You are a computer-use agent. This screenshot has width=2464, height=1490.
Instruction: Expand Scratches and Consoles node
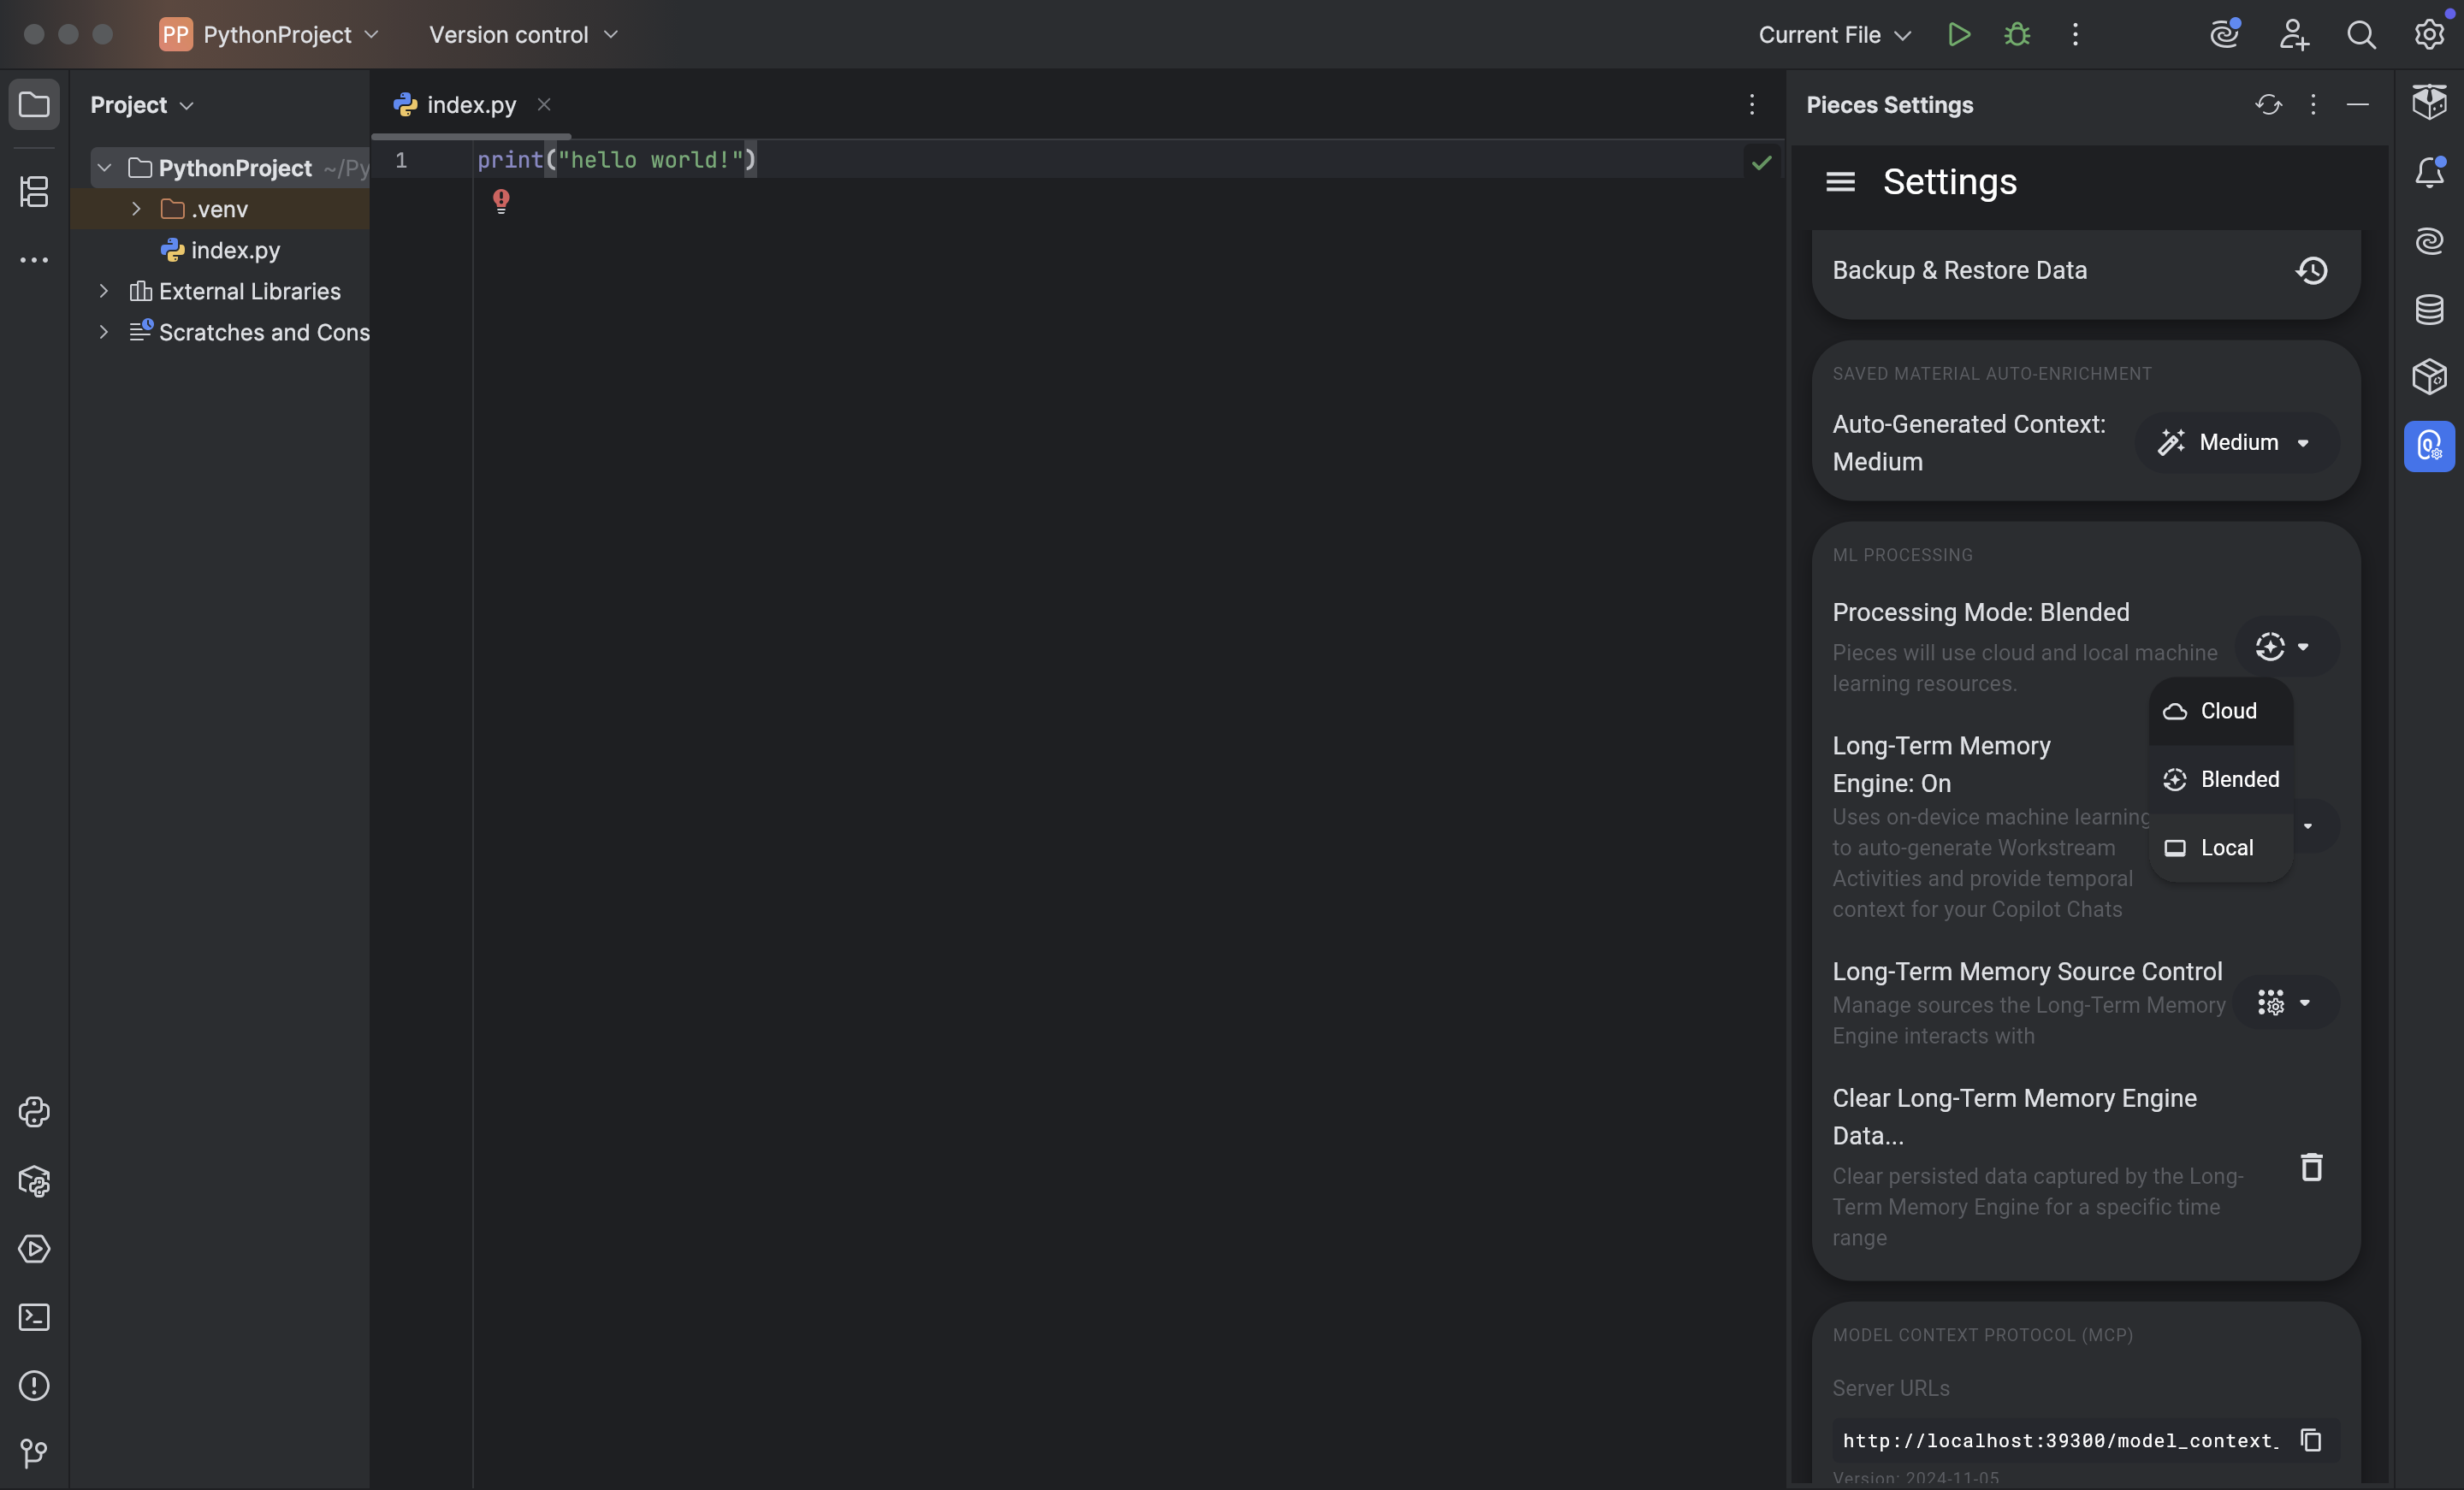coord(103,332)
